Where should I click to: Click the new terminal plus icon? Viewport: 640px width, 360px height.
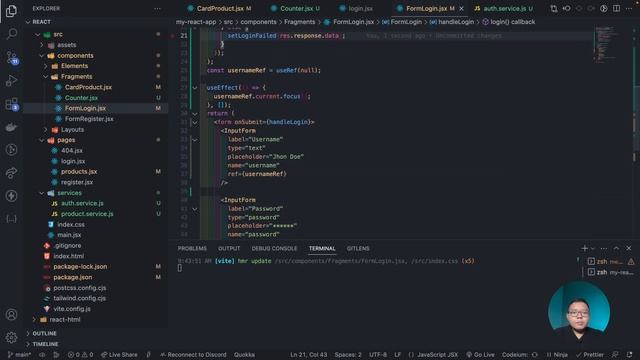(584, 248)
